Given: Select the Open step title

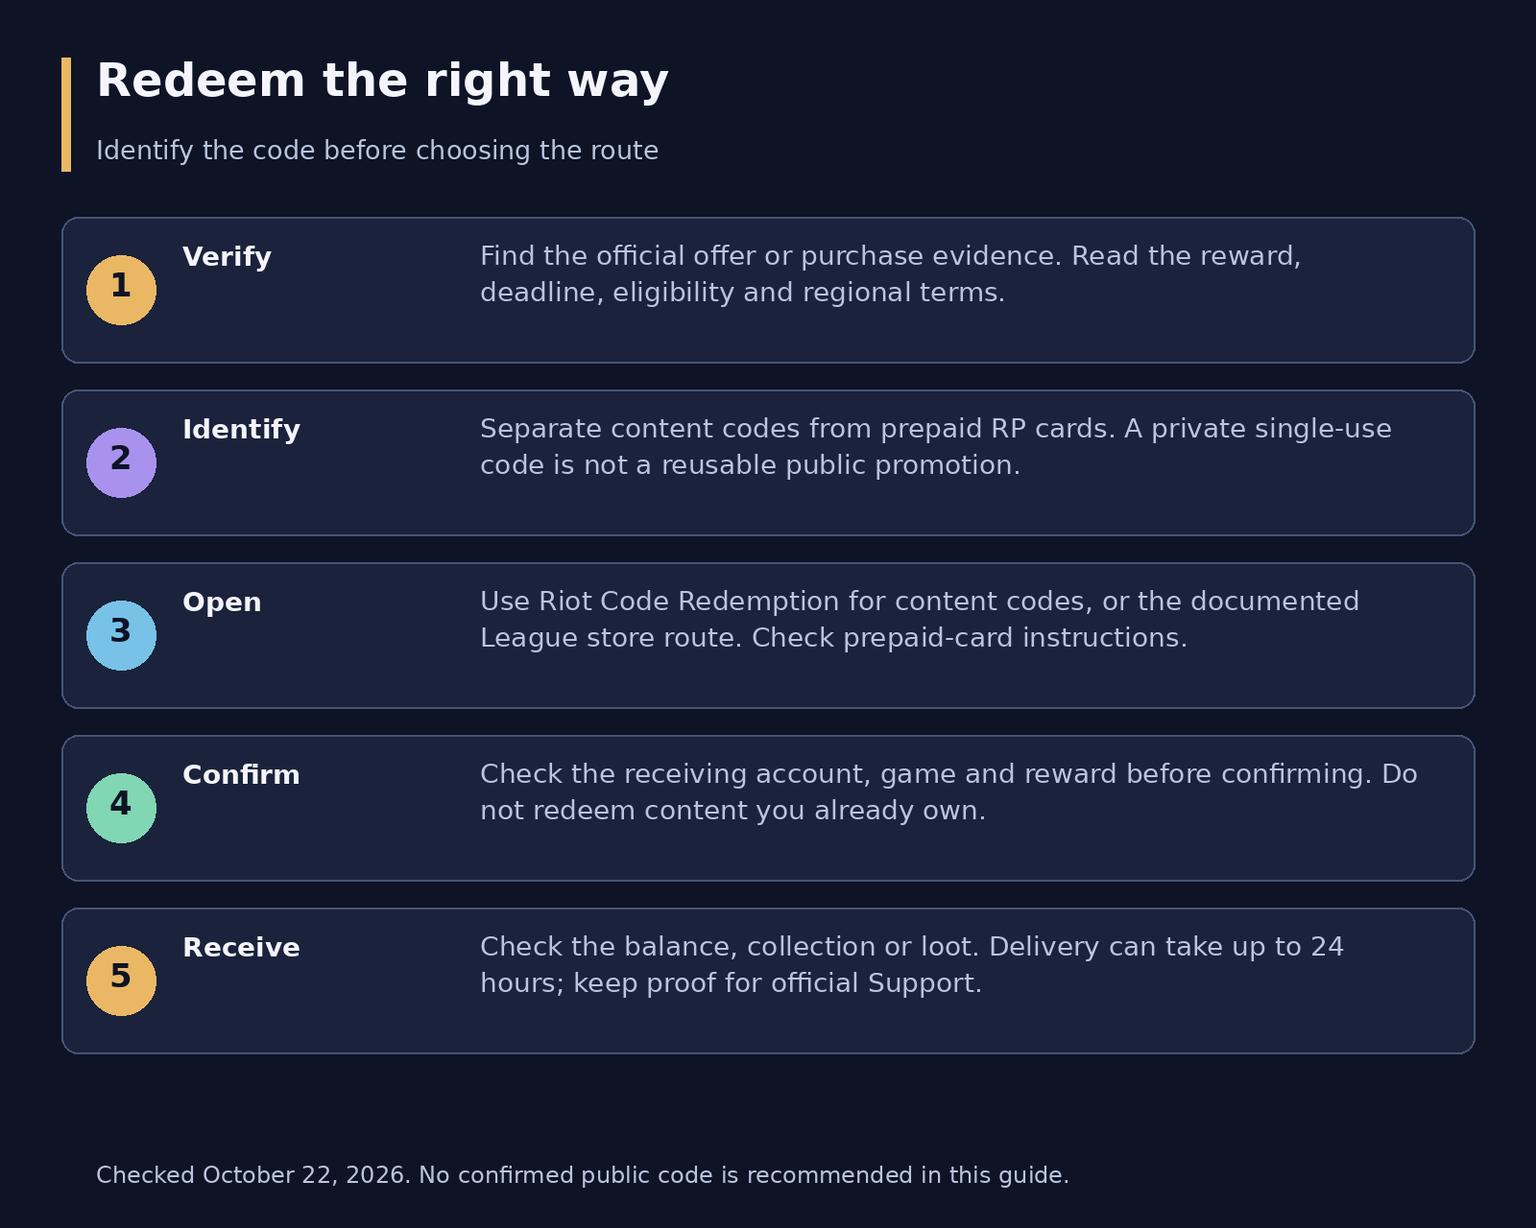Looking at the screenshot, I should [x=222, y=603].
